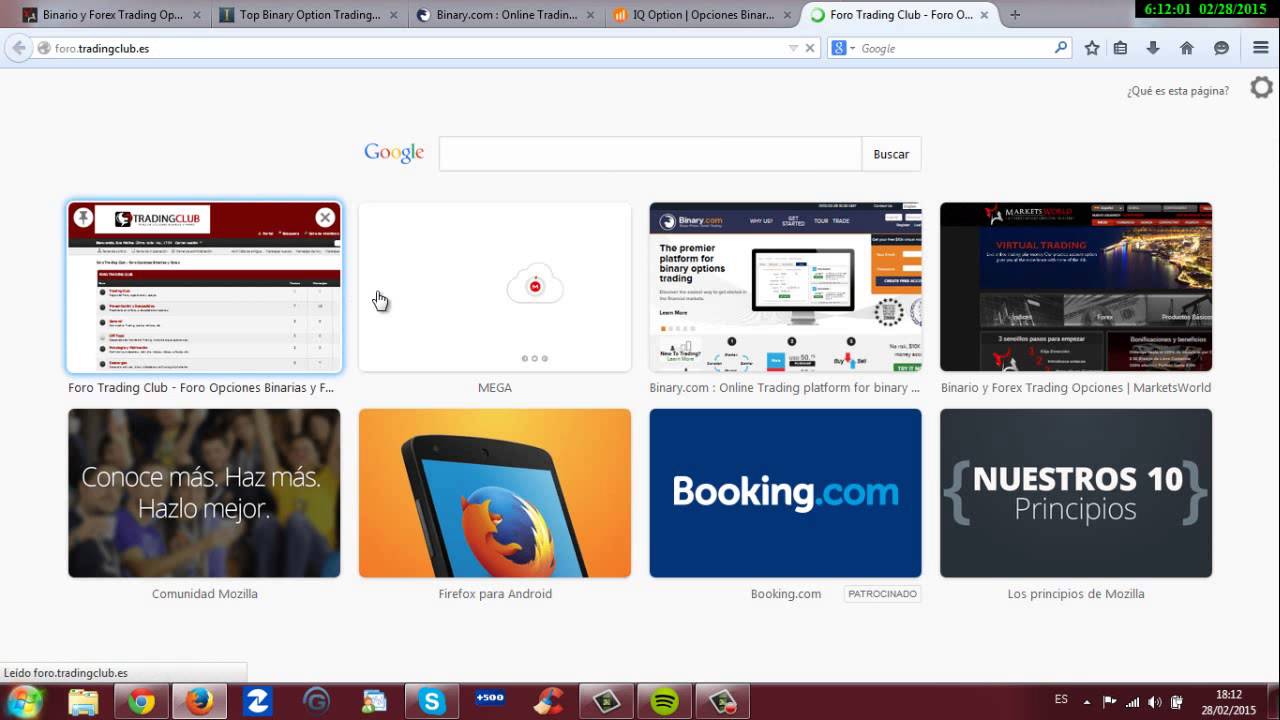Viewport: 1280px width, 720px height.
Task: Open the Comunidad Mozilla tile
Action: coord(204,493)
